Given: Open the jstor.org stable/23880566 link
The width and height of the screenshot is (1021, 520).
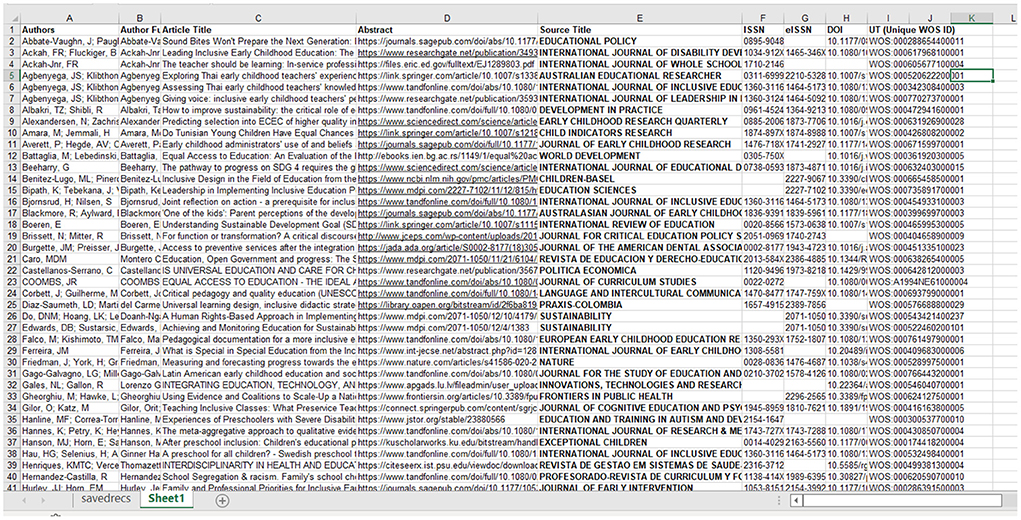Looking at the screenshot, I should tap(447, 419).
